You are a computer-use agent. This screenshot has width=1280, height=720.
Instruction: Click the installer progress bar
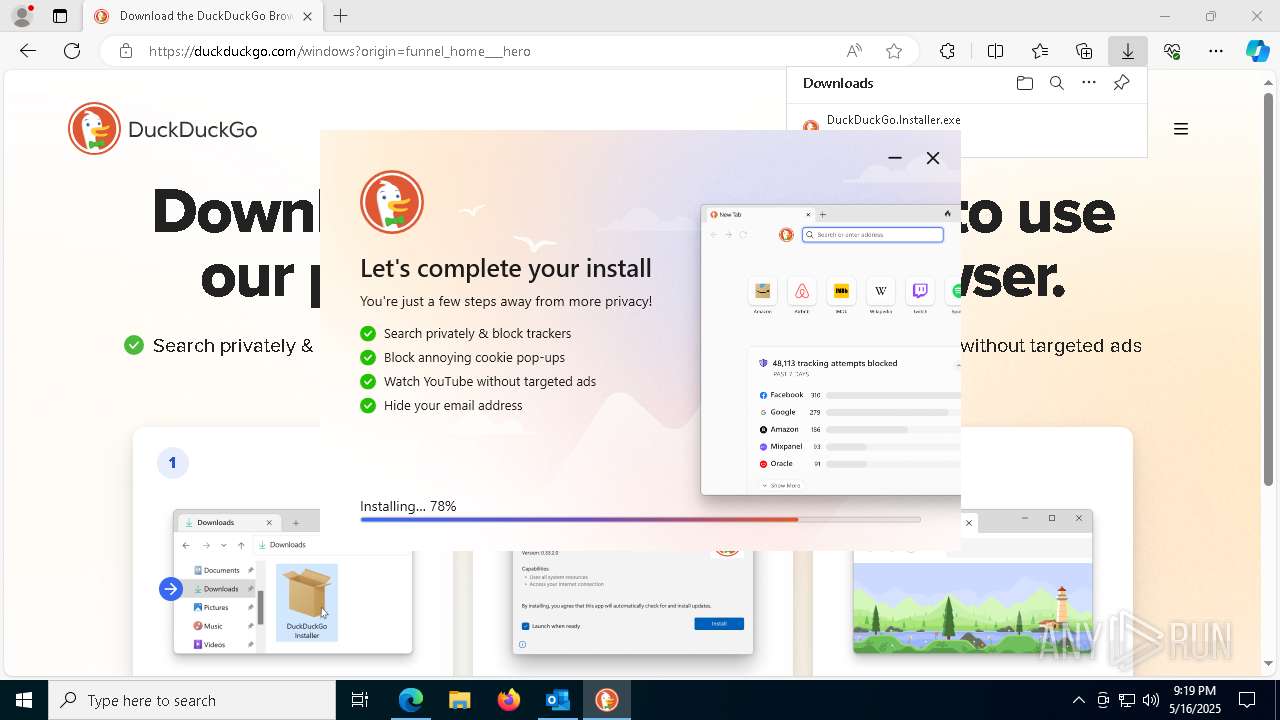point(640,520)
